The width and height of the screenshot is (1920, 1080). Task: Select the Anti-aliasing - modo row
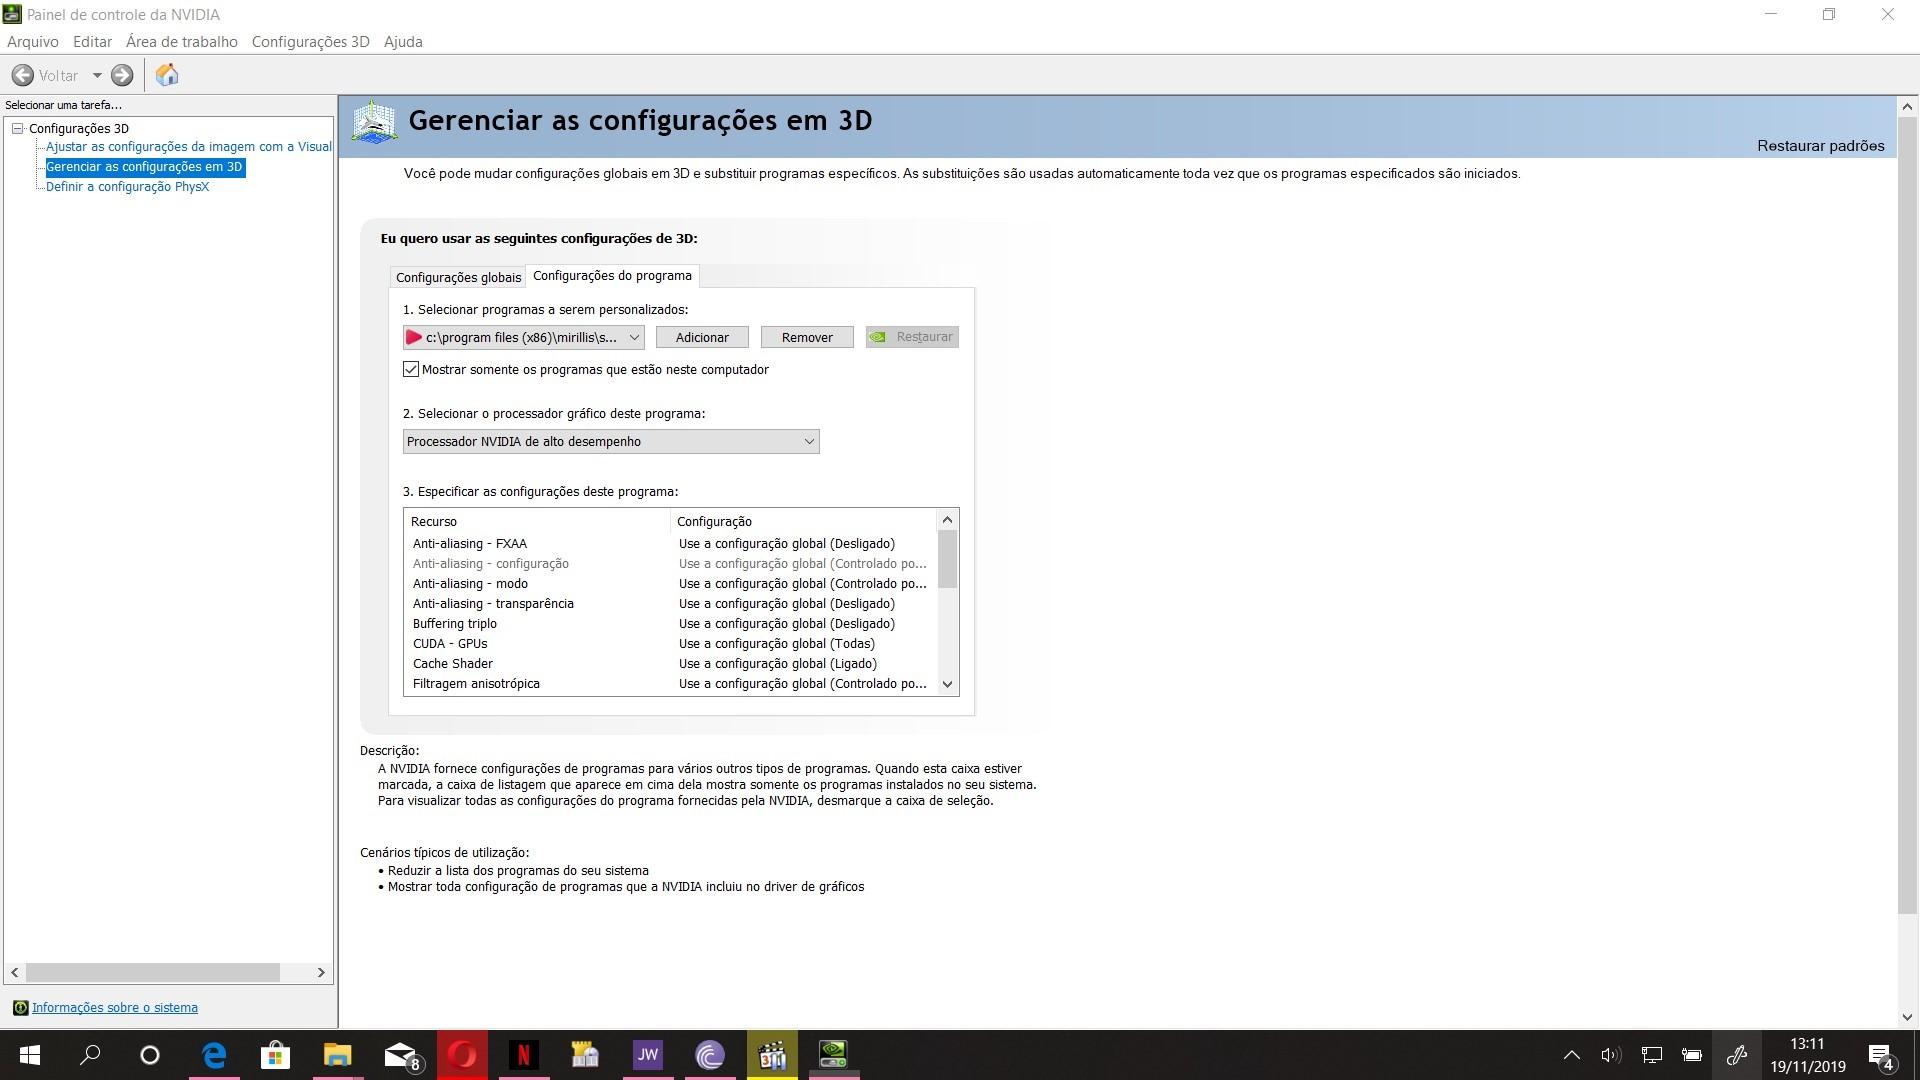pos(670,584)
